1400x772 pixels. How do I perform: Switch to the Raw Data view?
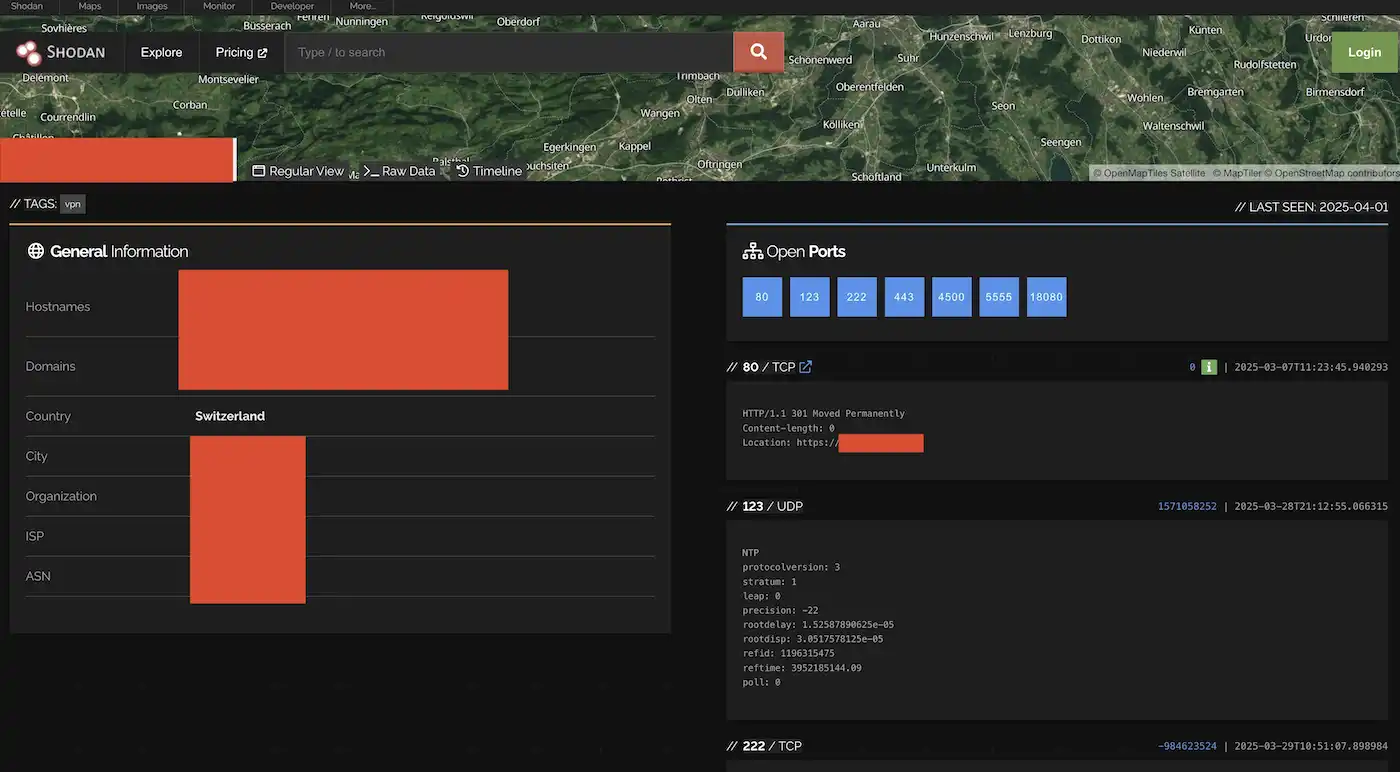click(407, 170)
